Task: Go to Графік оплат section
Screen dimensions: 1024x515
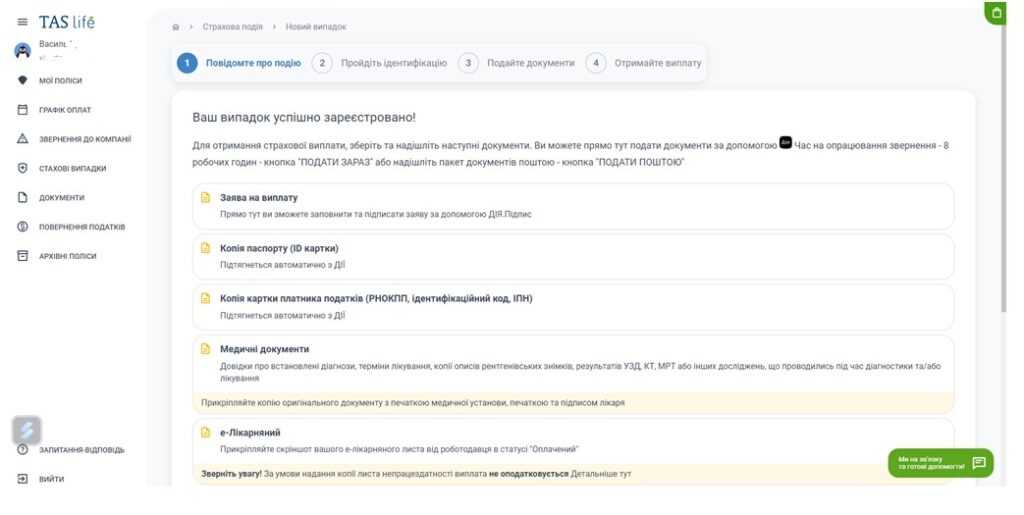Action: pyautogui.click(x=65, y=110)
